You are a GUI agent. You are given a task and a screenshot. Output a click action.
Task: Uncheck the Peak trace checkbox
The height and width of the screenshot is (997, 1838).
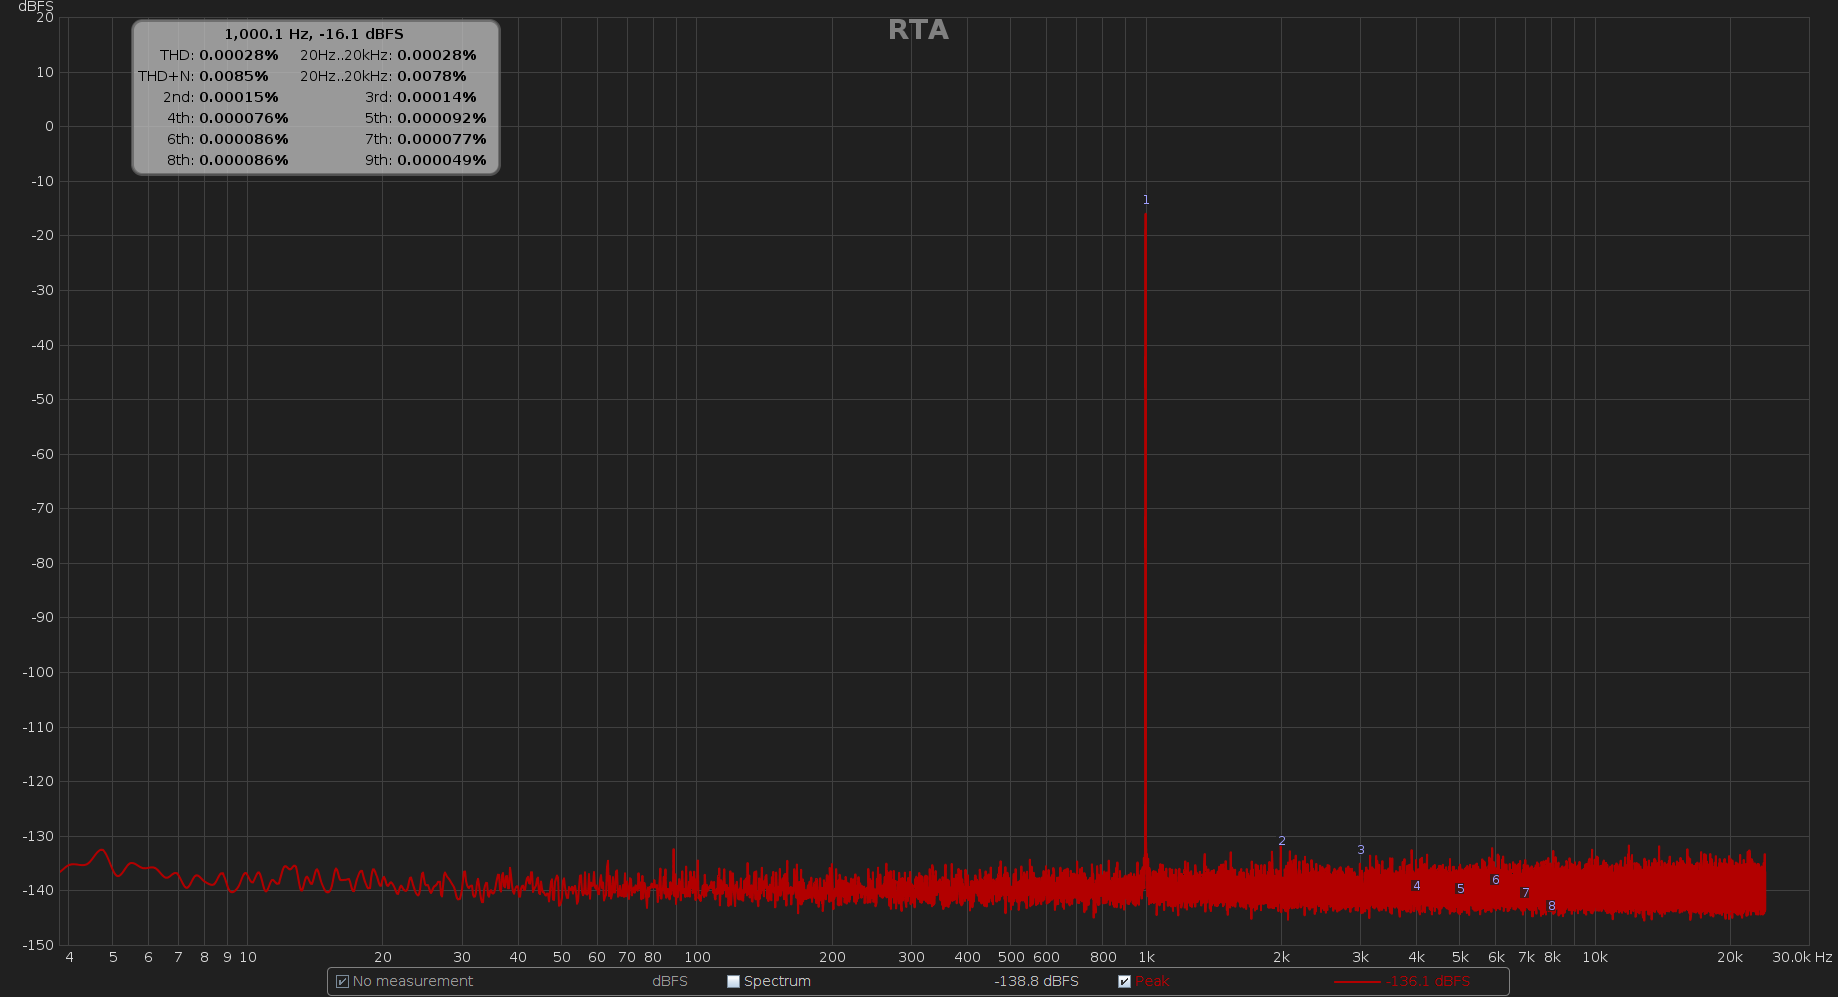[x=1124, y=982]
